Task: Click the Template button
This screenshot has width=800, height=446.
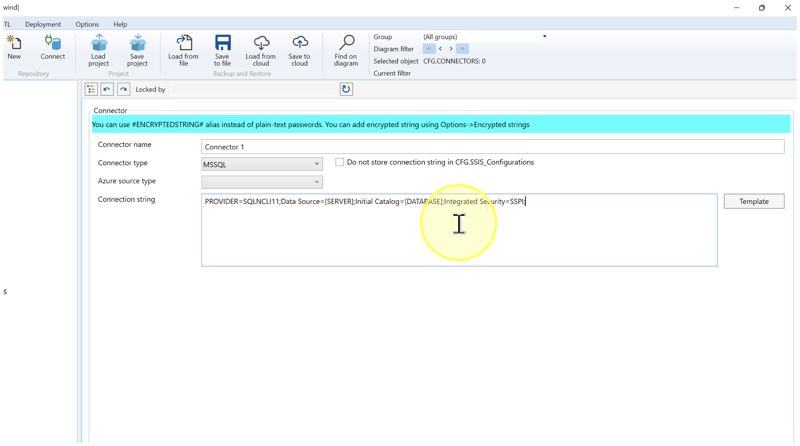Action: 754,202
